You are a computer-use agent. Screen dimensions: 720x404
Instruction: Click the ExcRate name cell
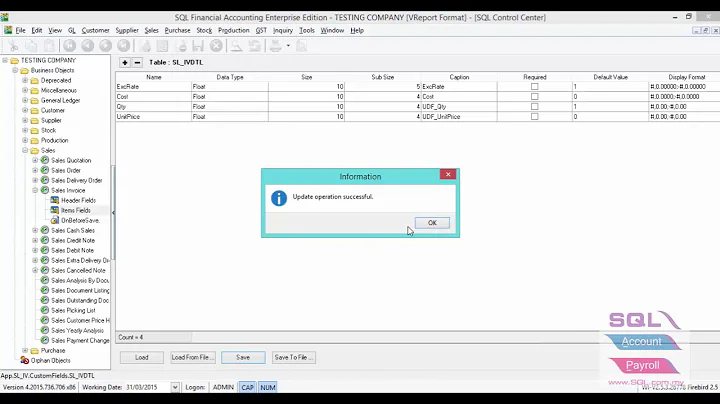point(153,87)
